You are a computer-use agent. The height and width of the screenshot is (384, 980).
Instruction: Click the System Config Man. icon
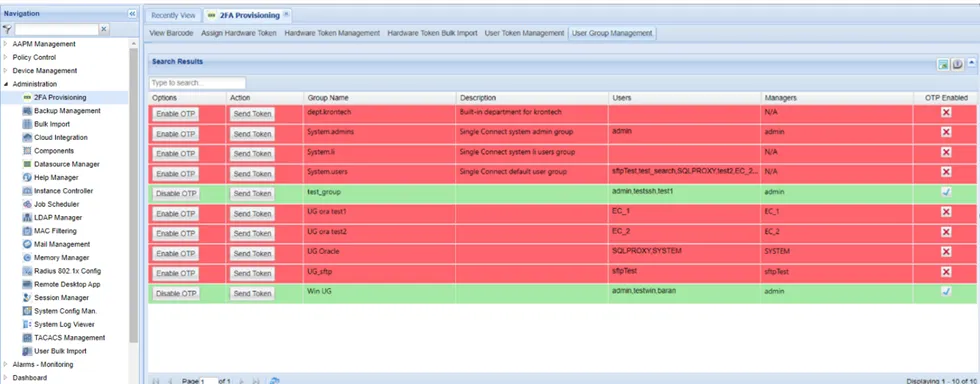pyautogui.click(x=27, y=311)
